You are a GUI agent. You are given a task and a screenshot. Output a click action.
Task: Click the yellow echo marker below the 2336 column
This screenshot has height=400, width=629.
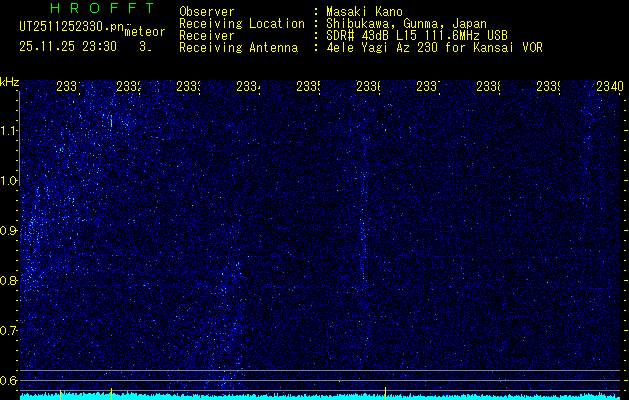point(386,394)
